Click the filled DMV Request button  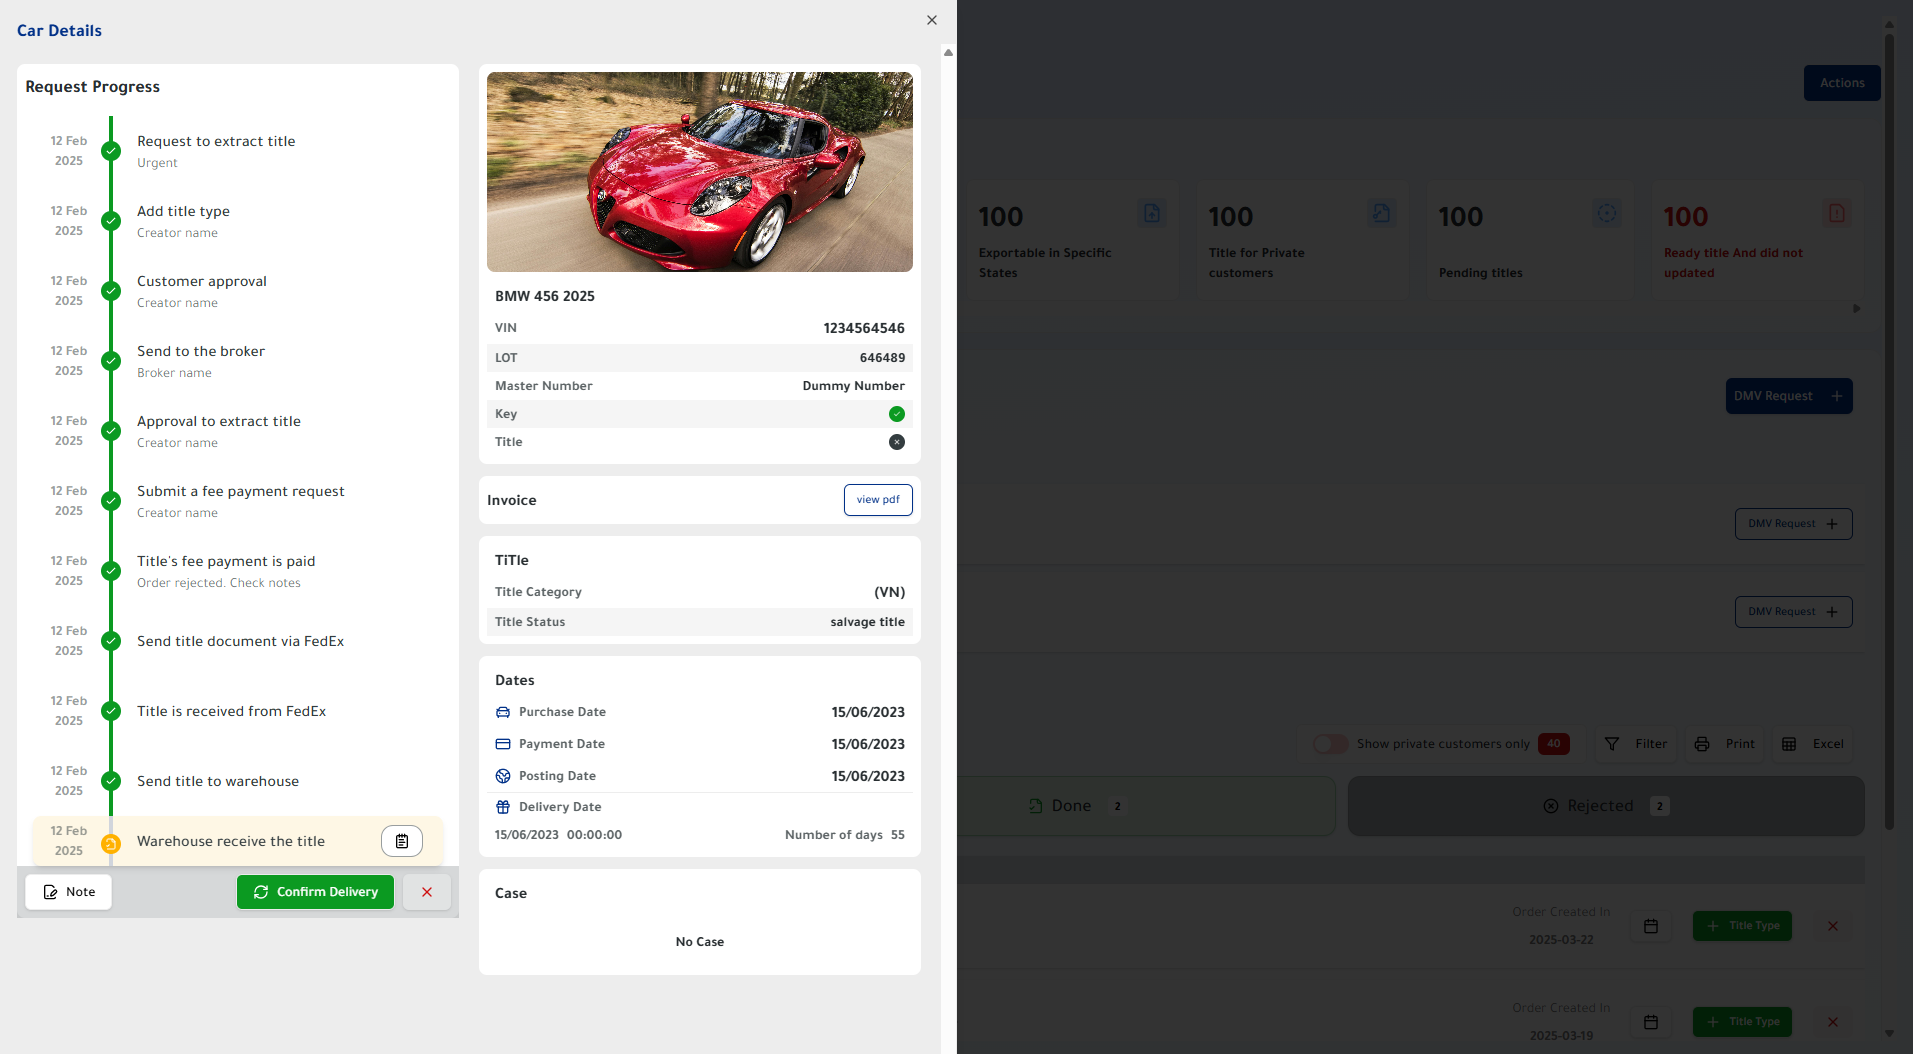(1789, 396)
